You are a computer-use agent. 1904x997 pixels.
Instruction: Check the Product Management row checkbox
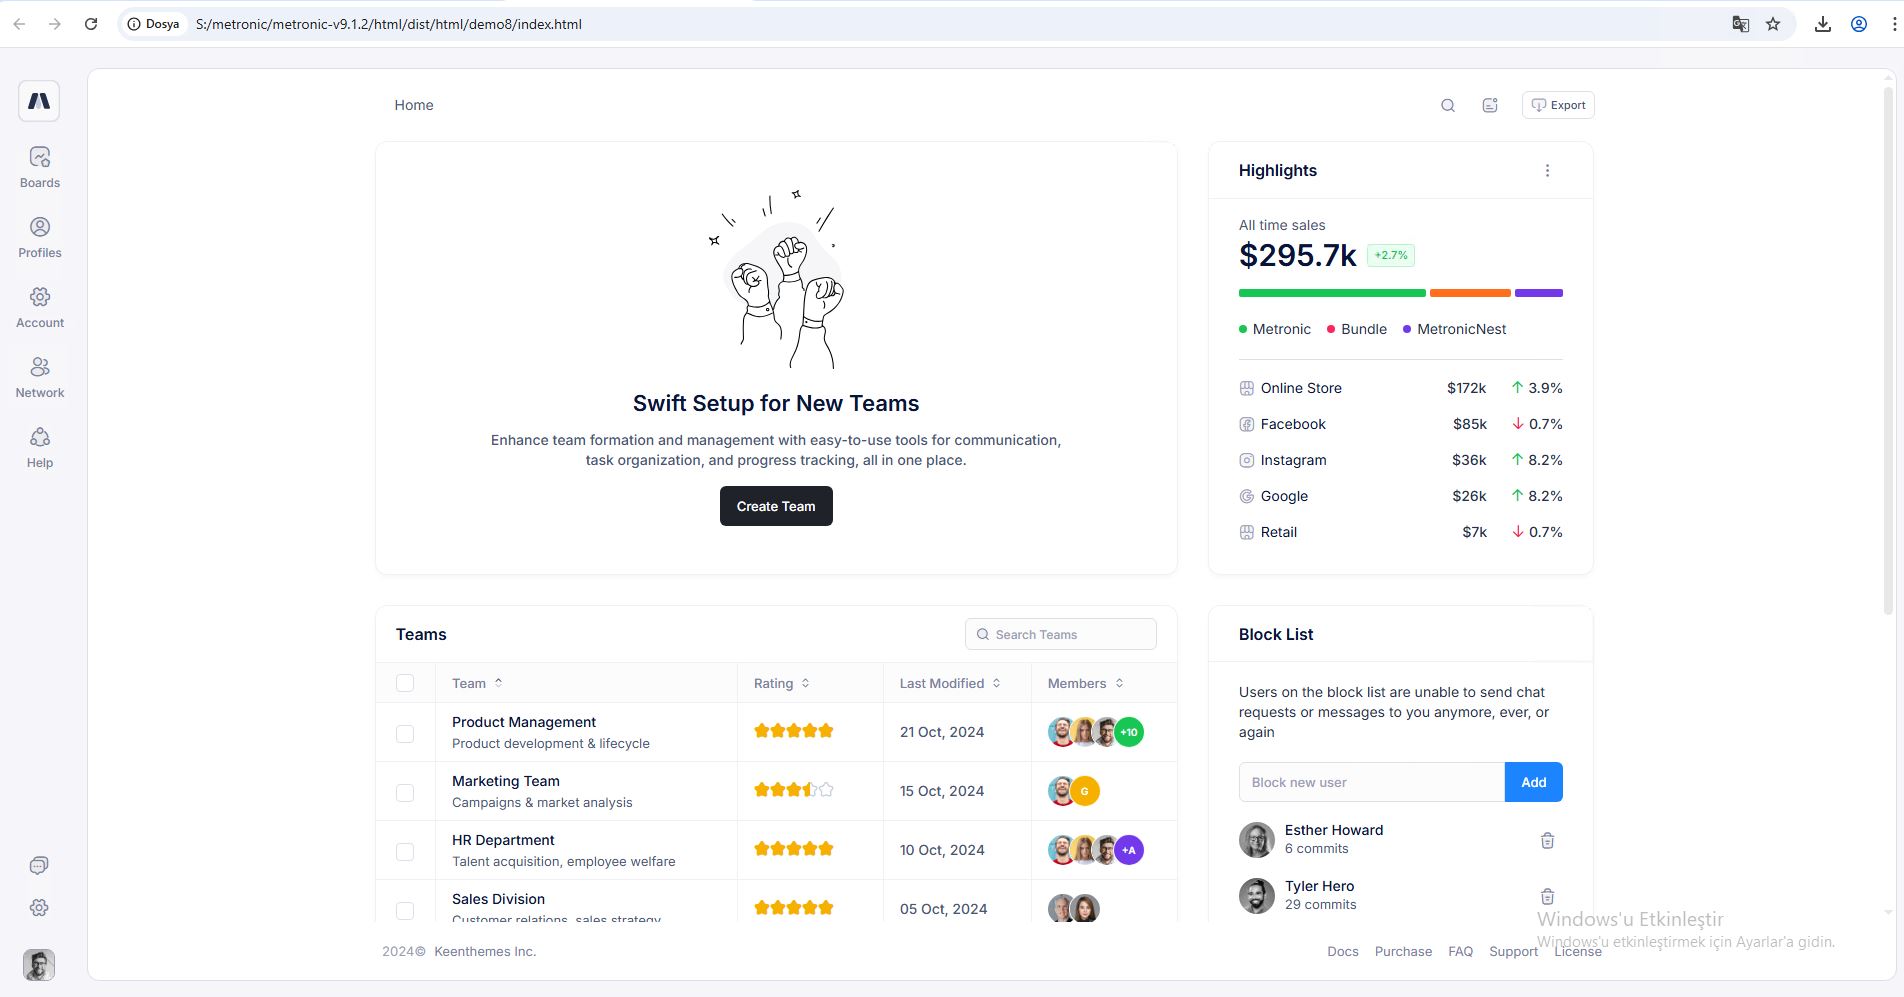(405, 733)
